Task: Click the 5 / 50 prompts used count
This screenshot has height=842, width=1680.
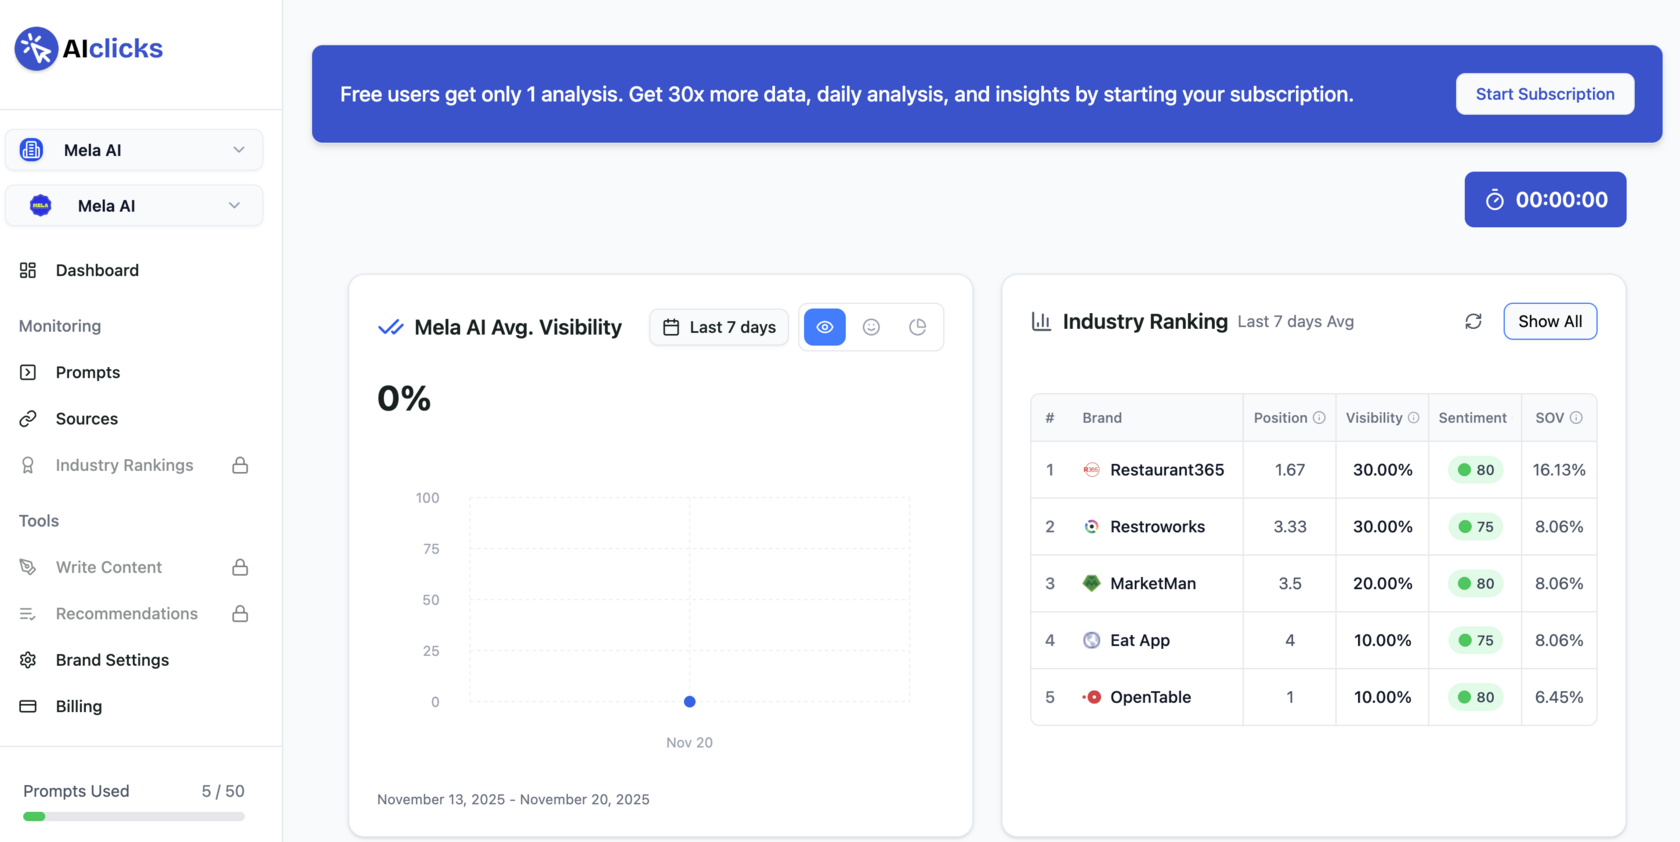Action: (223, 791)
